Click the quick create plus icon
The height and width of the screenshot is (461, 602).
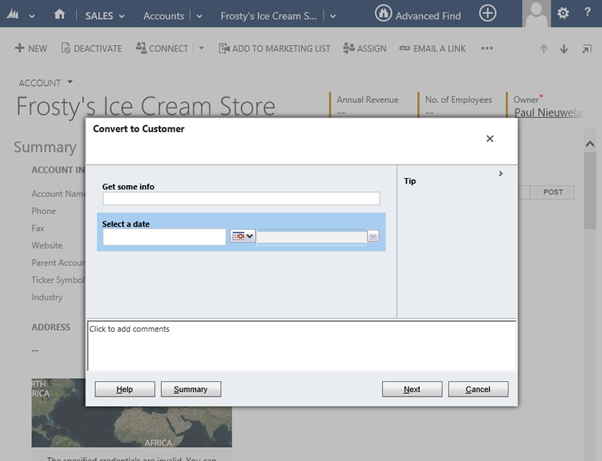(x=487, y=14)
